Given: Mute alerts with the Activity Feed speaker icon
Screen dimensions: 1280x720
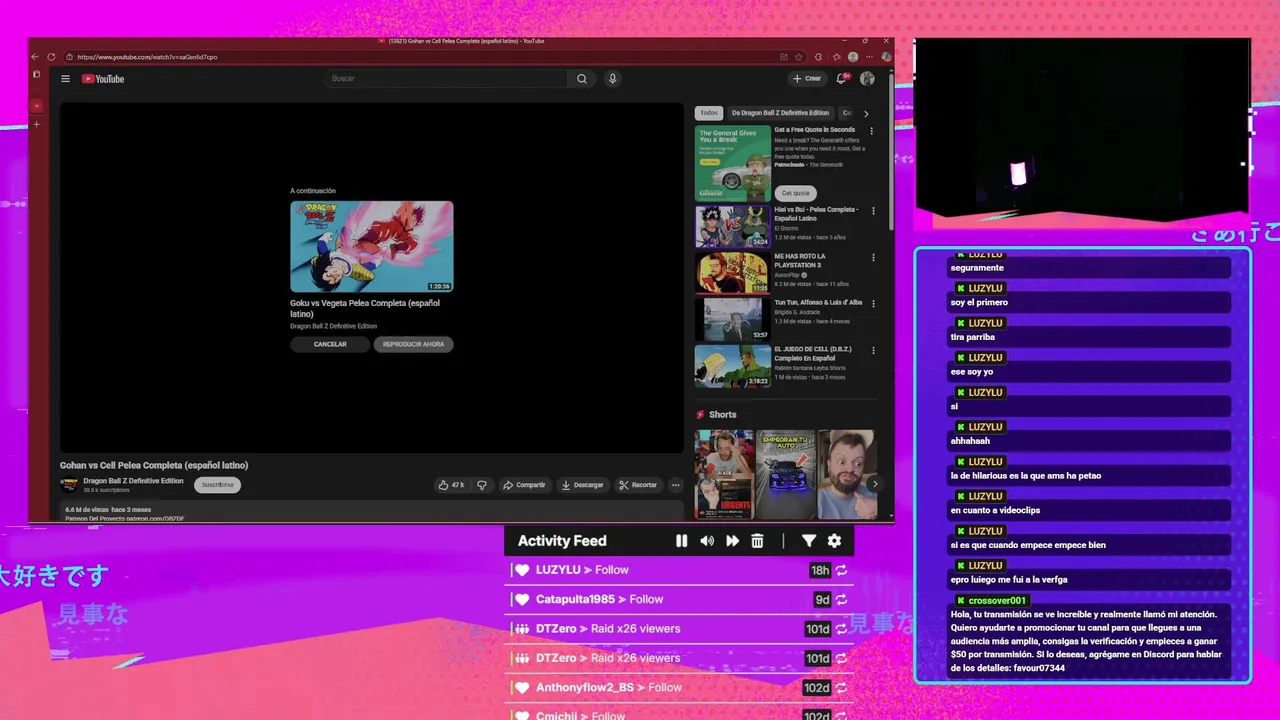Looking at the screenshot, I should [707, 541].
